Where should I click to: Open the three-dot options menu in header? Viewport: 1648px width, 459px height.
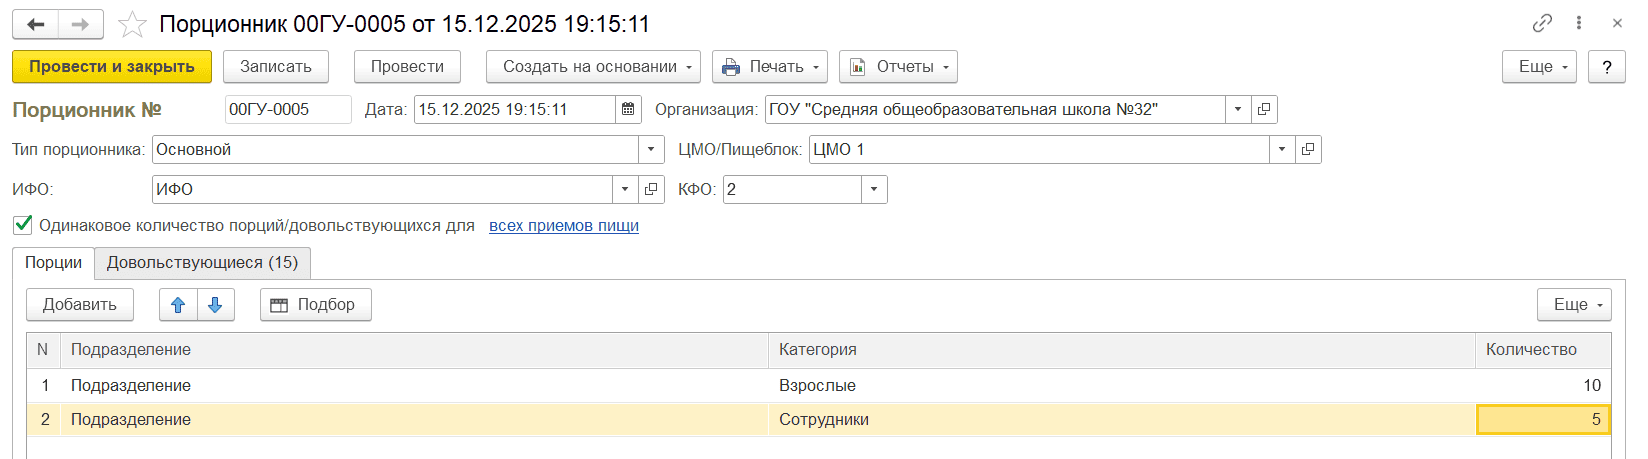coord(1579,23)
